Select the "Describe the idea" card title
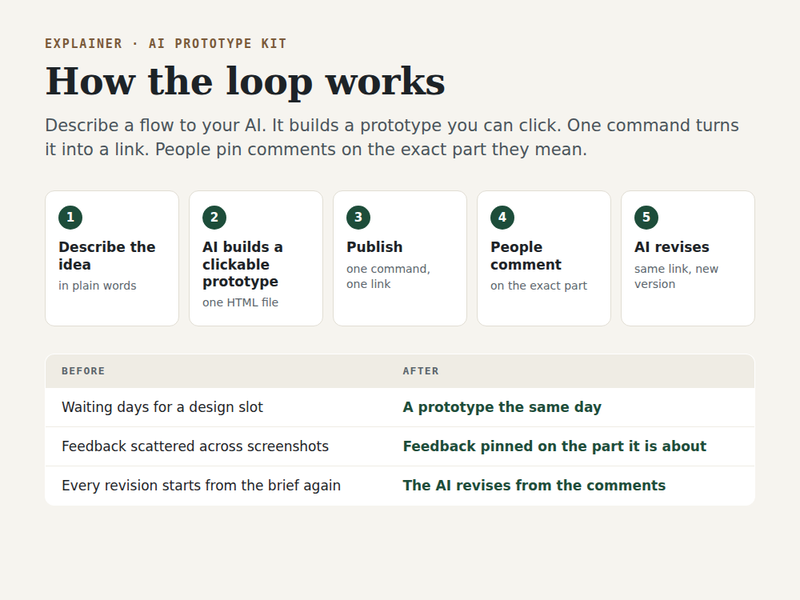Viewport: 800px width, 600px height. click(x=107, y=256)
